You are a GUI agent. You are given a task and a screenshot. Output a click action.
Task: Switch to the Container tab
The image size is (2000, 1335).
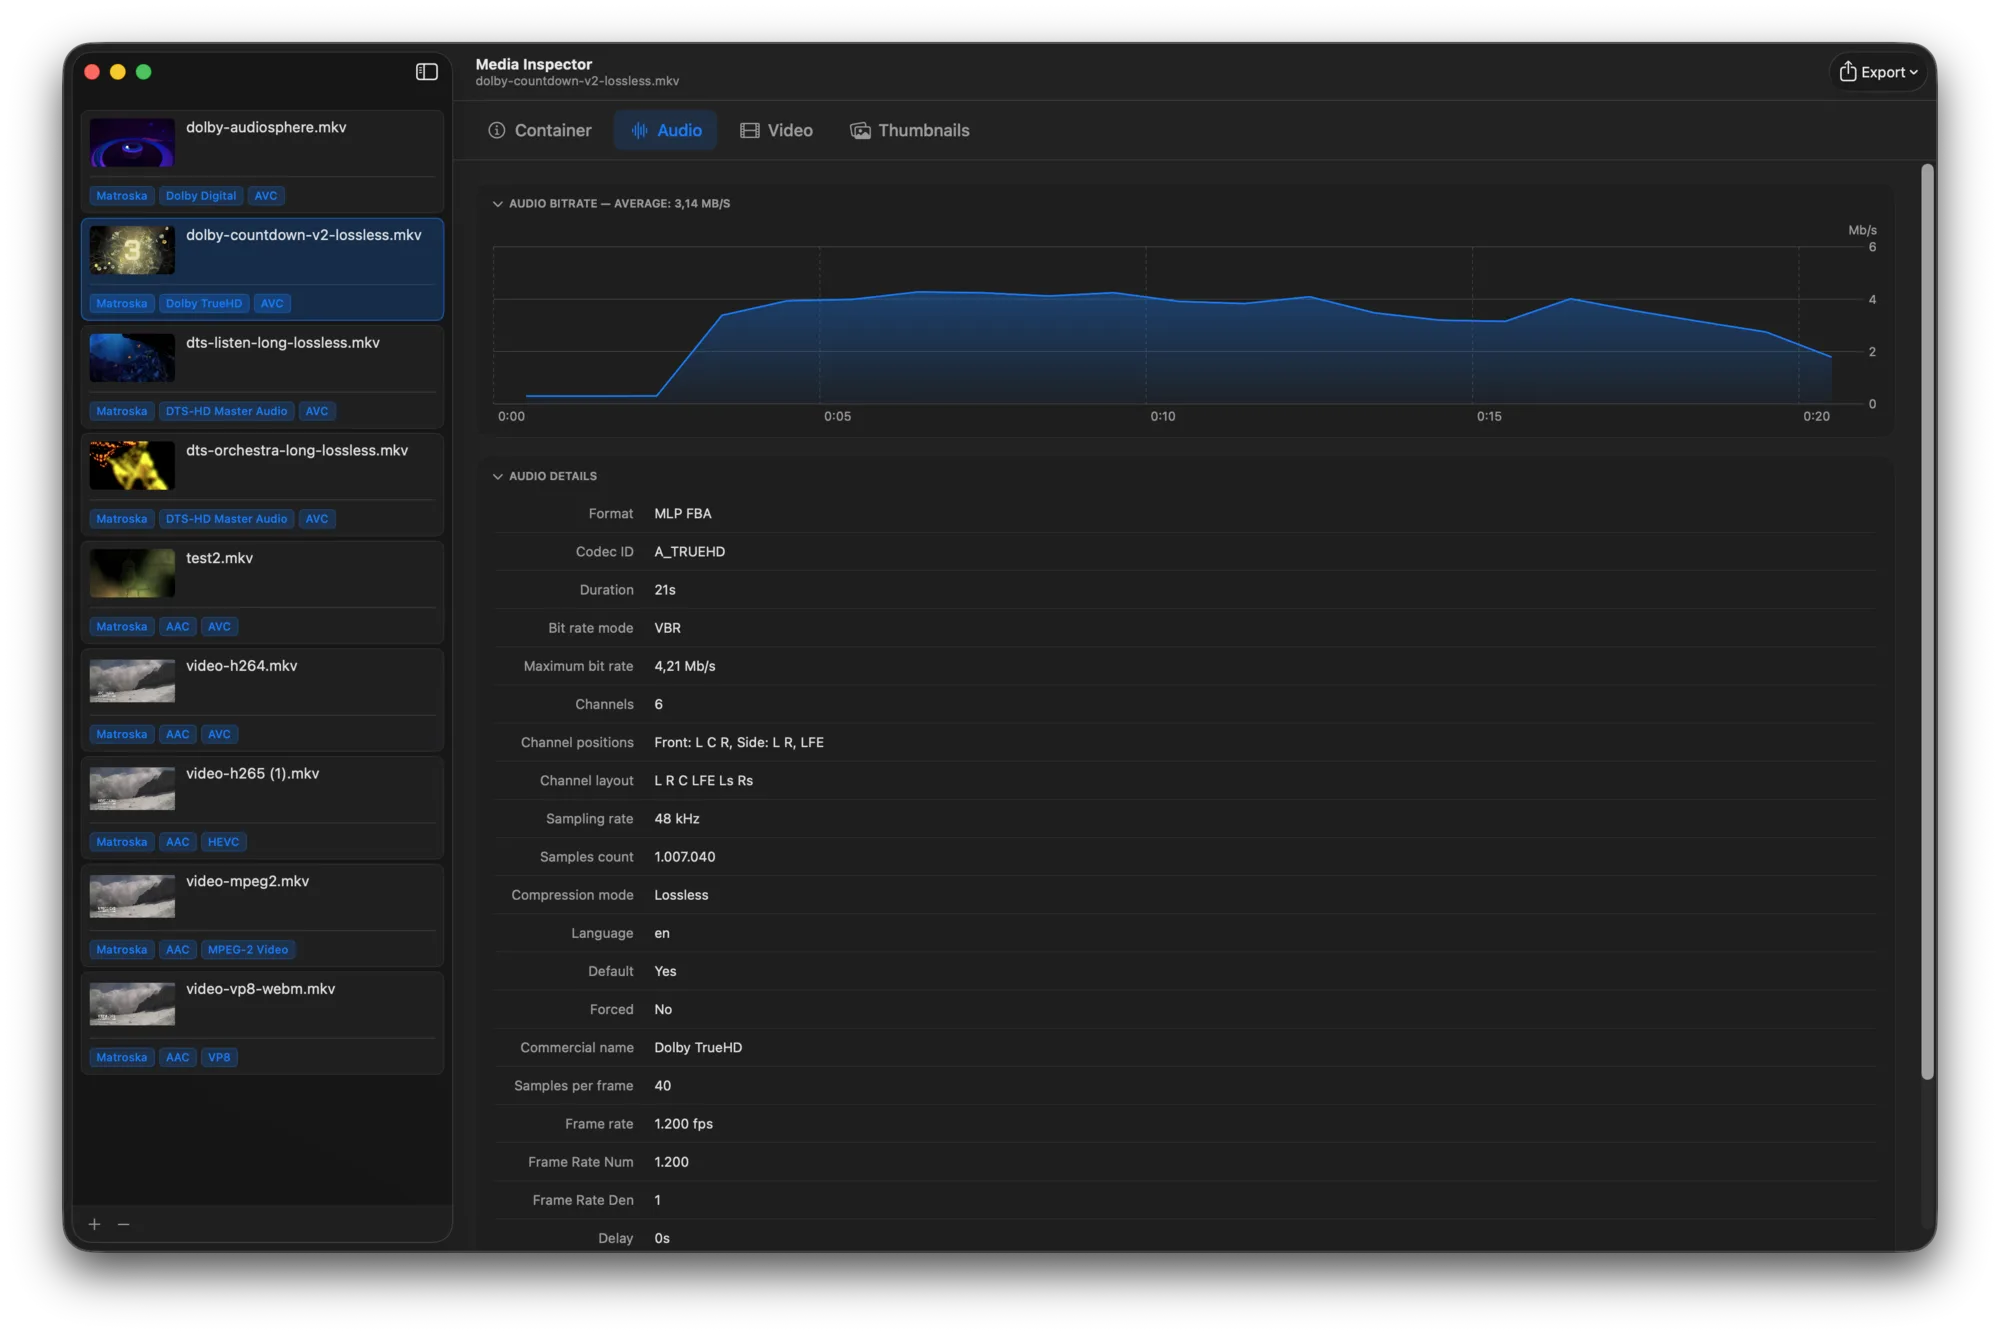(540, 130)
